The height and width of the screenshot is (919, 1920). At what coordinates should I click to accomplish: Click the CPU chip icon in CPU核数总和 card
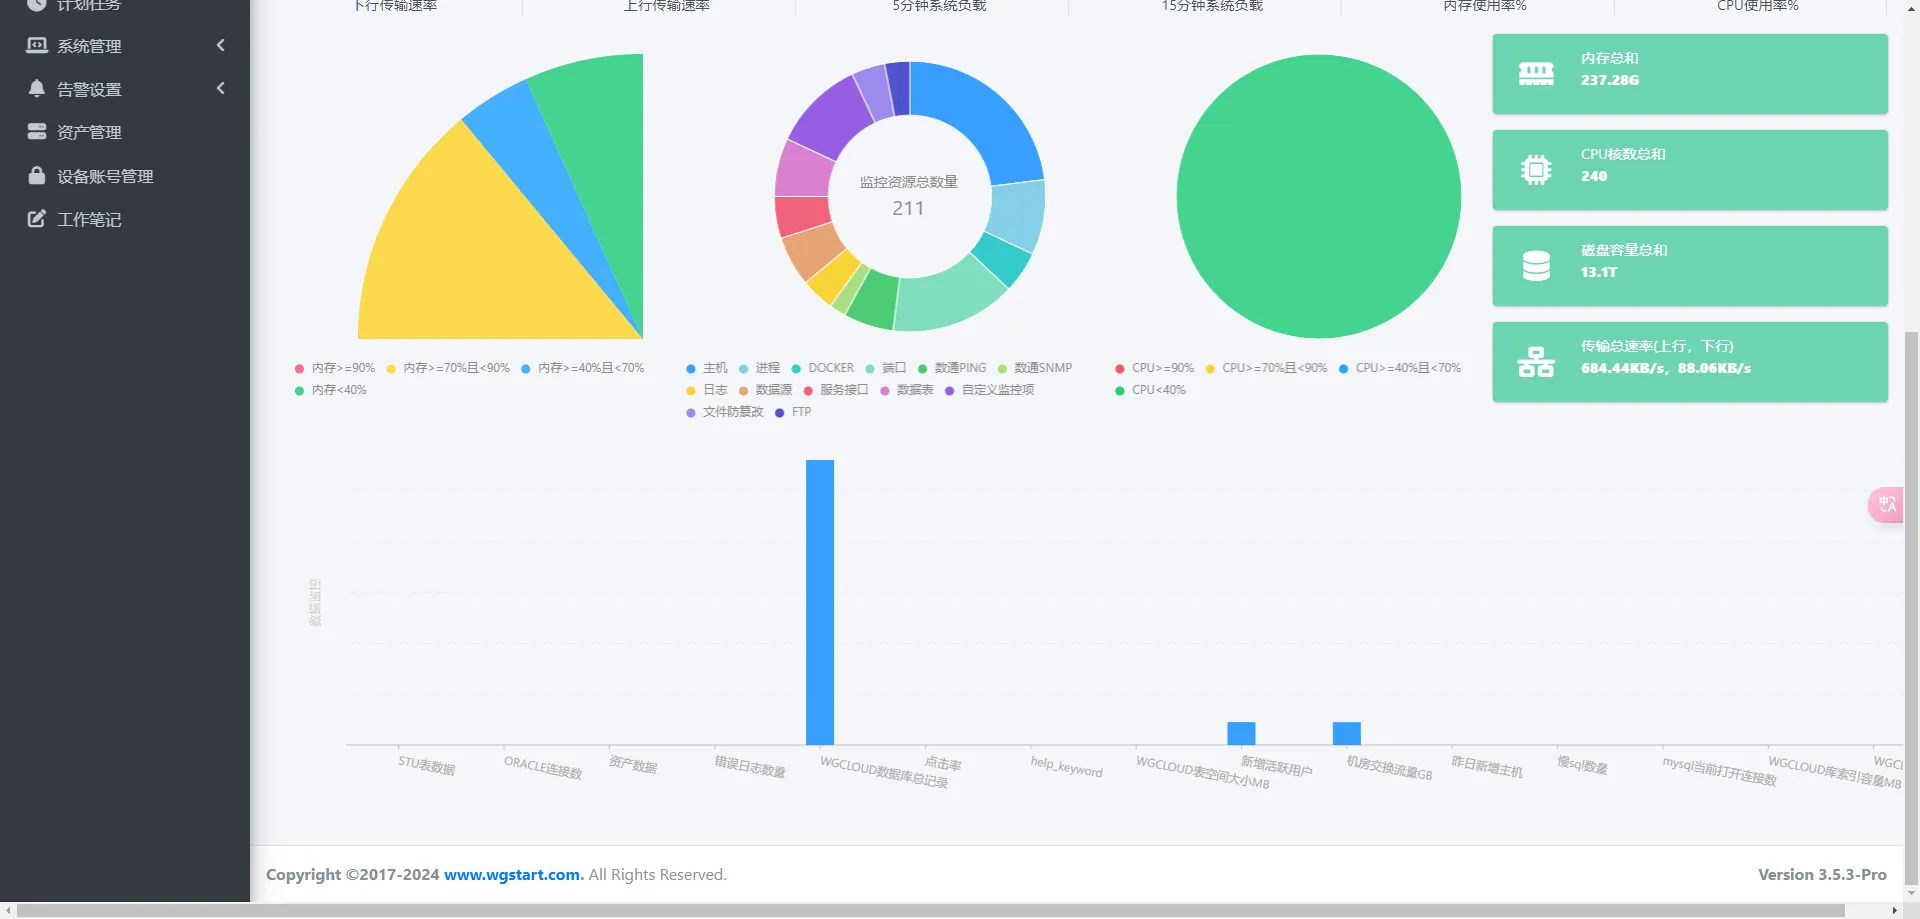click(1536, 170)
